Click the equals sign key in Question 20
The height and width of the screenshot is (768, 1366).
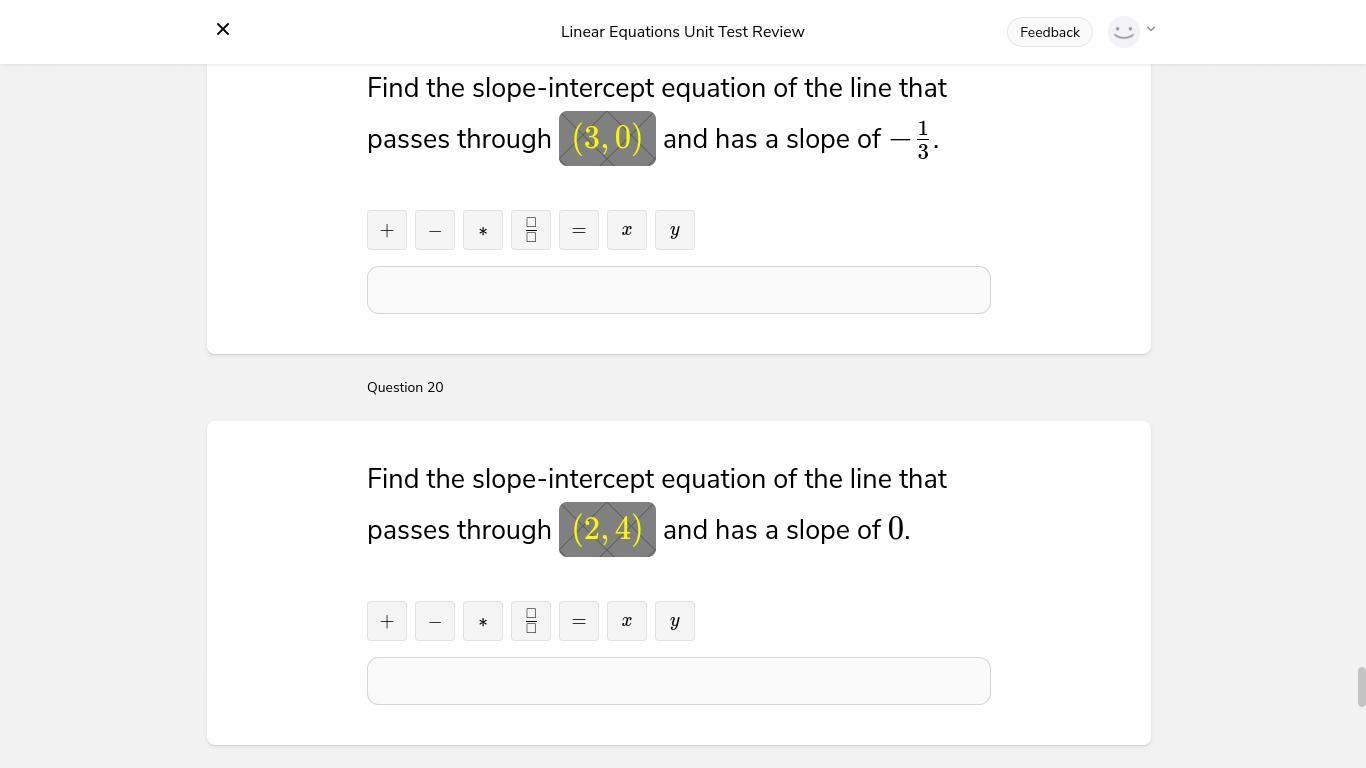[x=579, y=621]
